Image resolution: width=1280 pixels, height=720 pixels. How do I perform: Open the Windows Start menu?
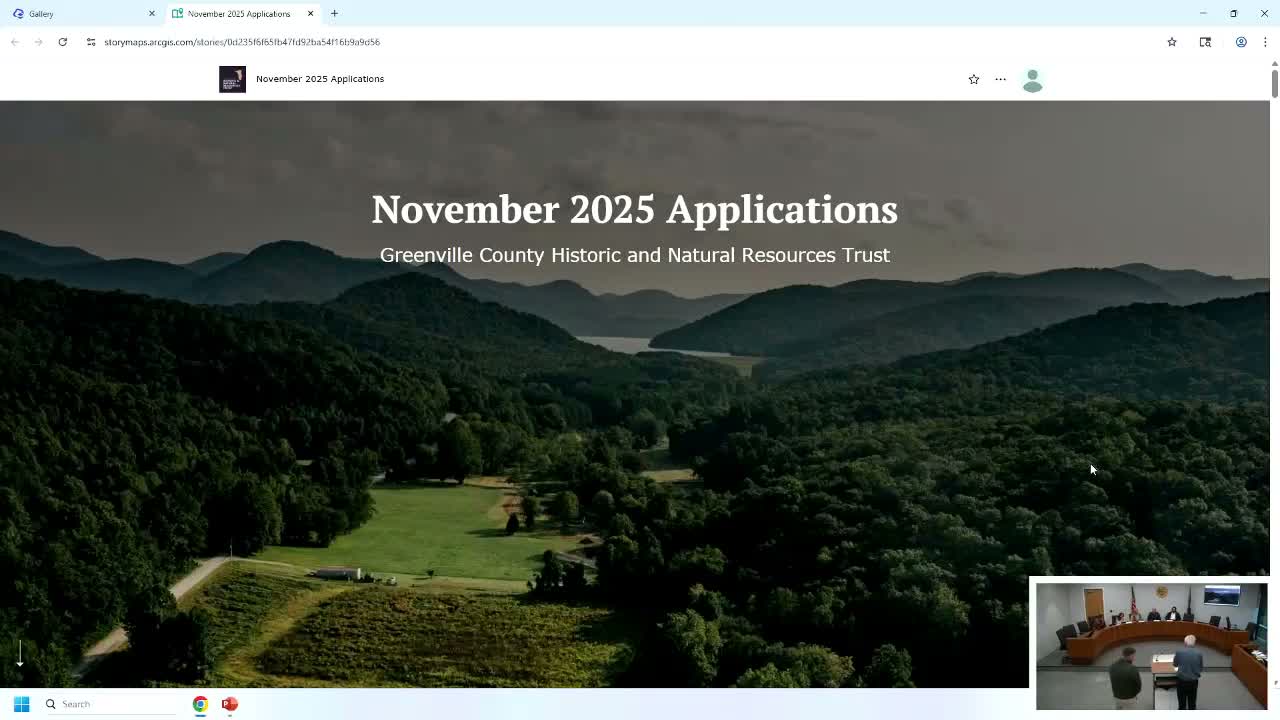20,704
